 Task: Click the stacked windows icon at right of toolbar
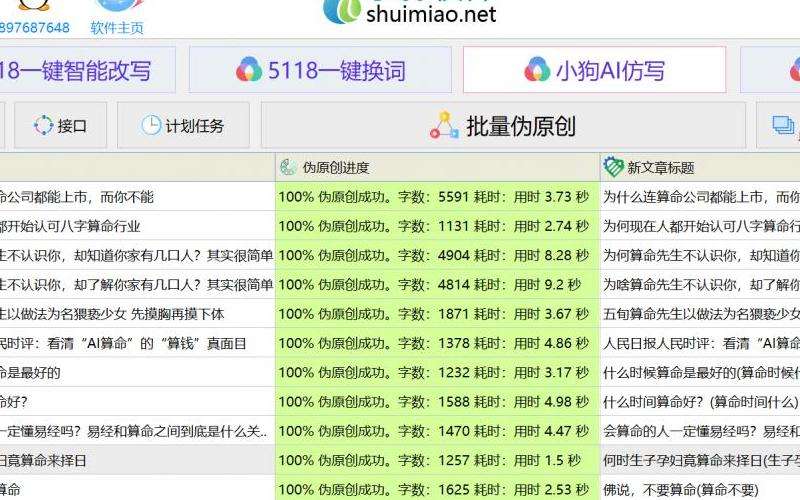pyautogui.click(x=783, y=126)
